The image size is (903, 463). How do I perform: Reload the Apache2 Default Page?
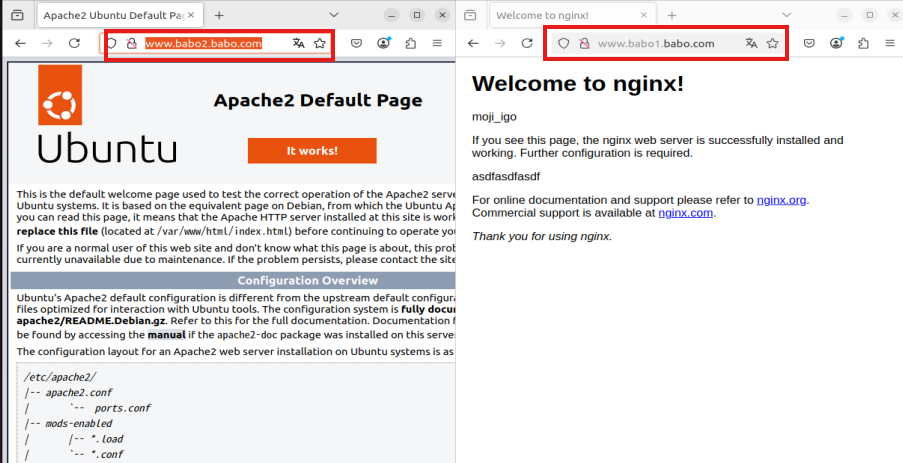[74, 44]
